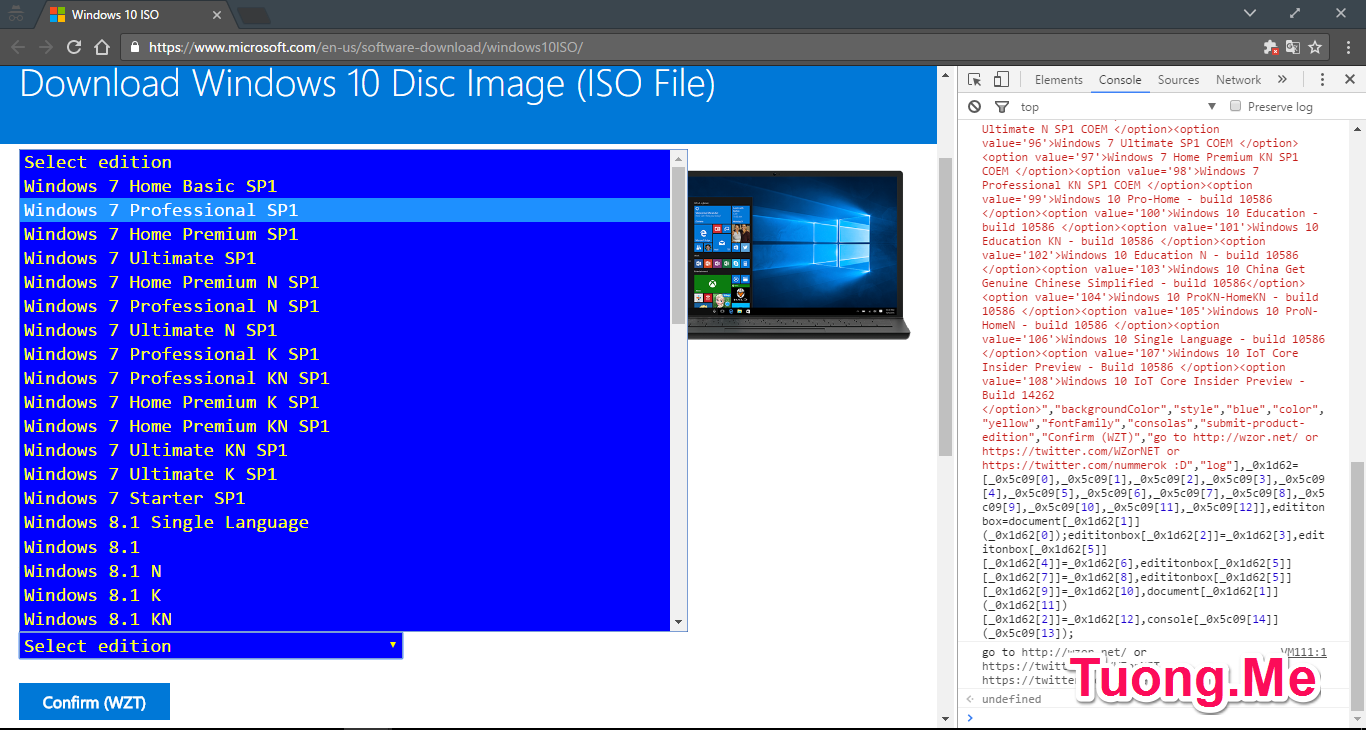Select Windows 7 Professional K SP1
The height and width of the screenshot is (730, 1366).
[x=345, y=354]
